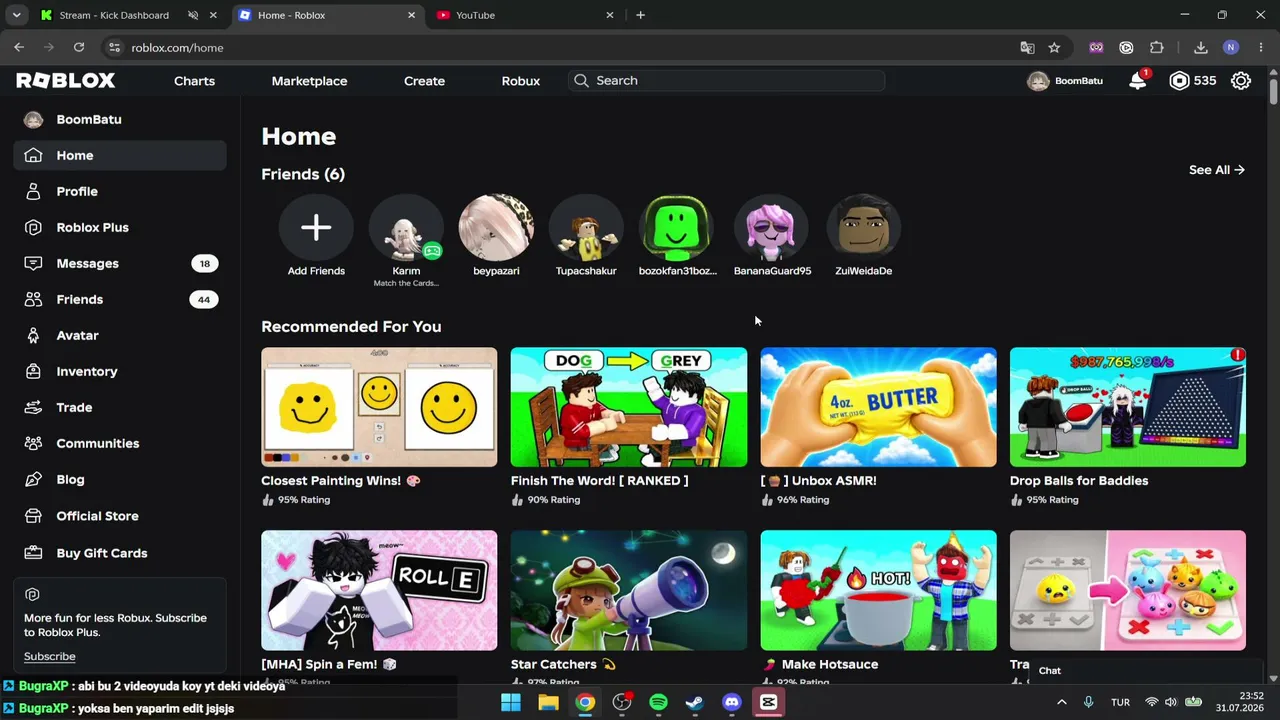The width and height of the screenshot is (1280, 720).
Task: Open the Unbox ASMR! game thumbnail
Action: pyautogui.click(x=878, y=407)
